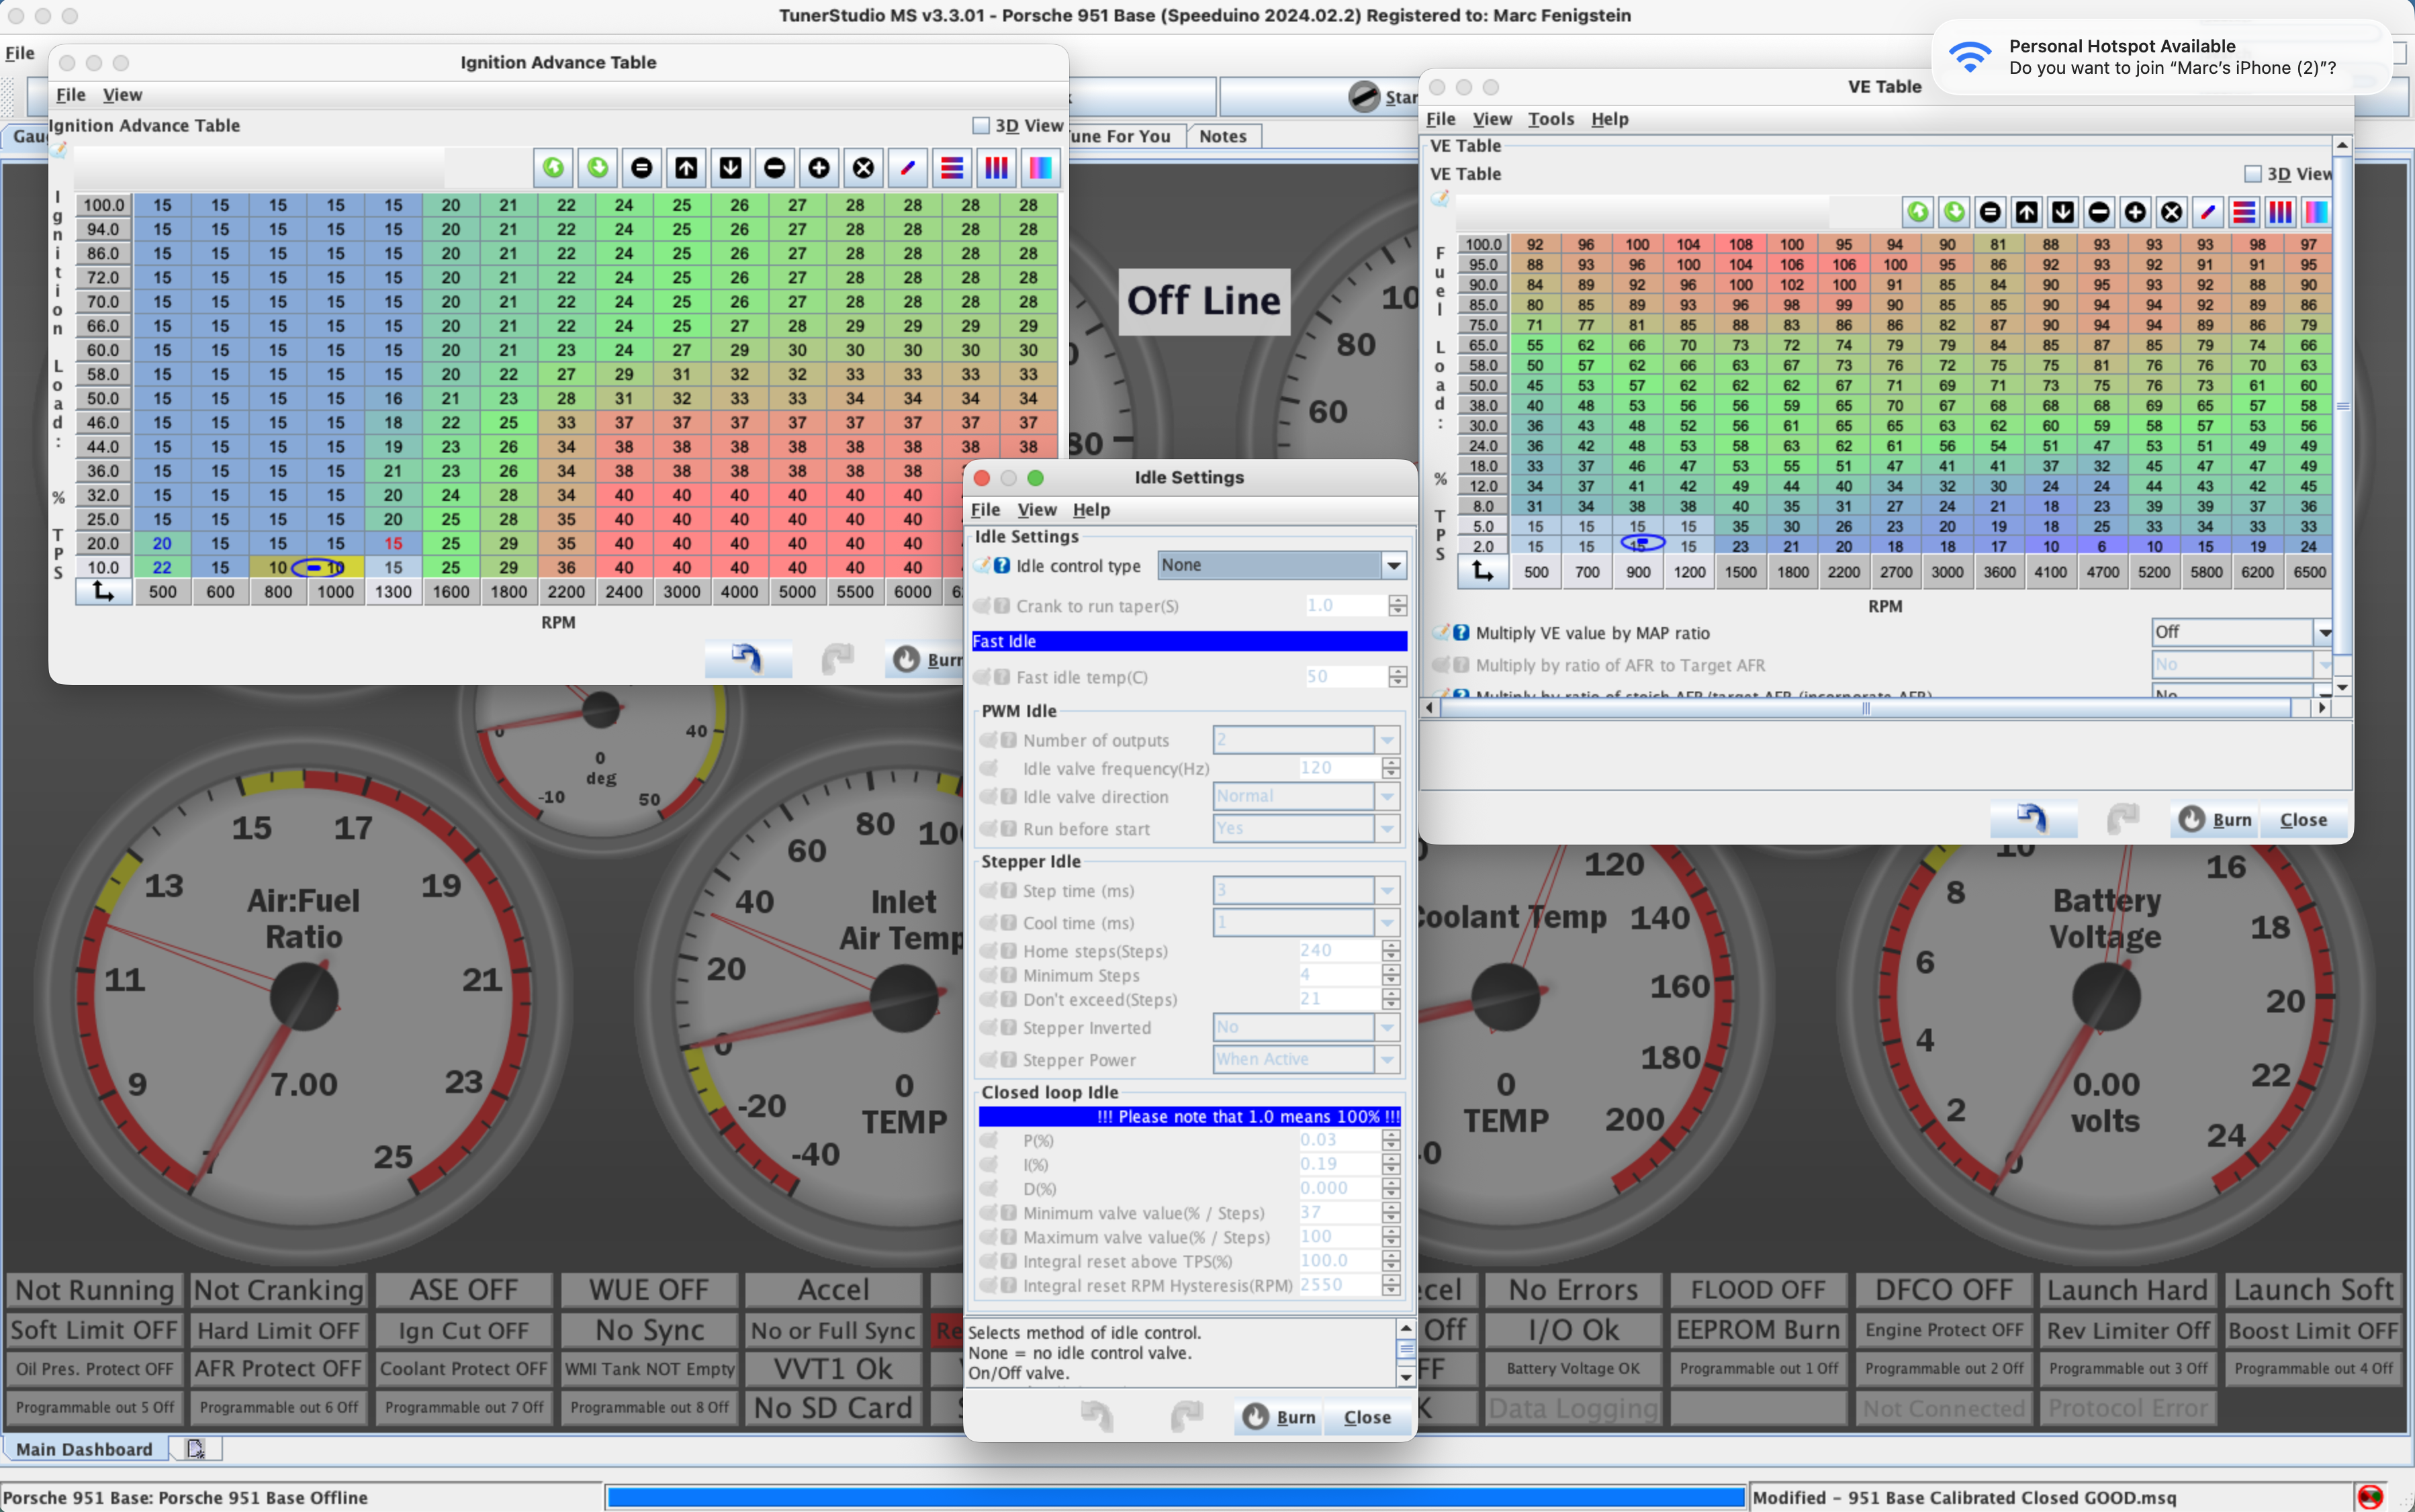Click the increment cell value icon in Ignition table
The image size is (2415, 1512).
click(x=818, y=168)
